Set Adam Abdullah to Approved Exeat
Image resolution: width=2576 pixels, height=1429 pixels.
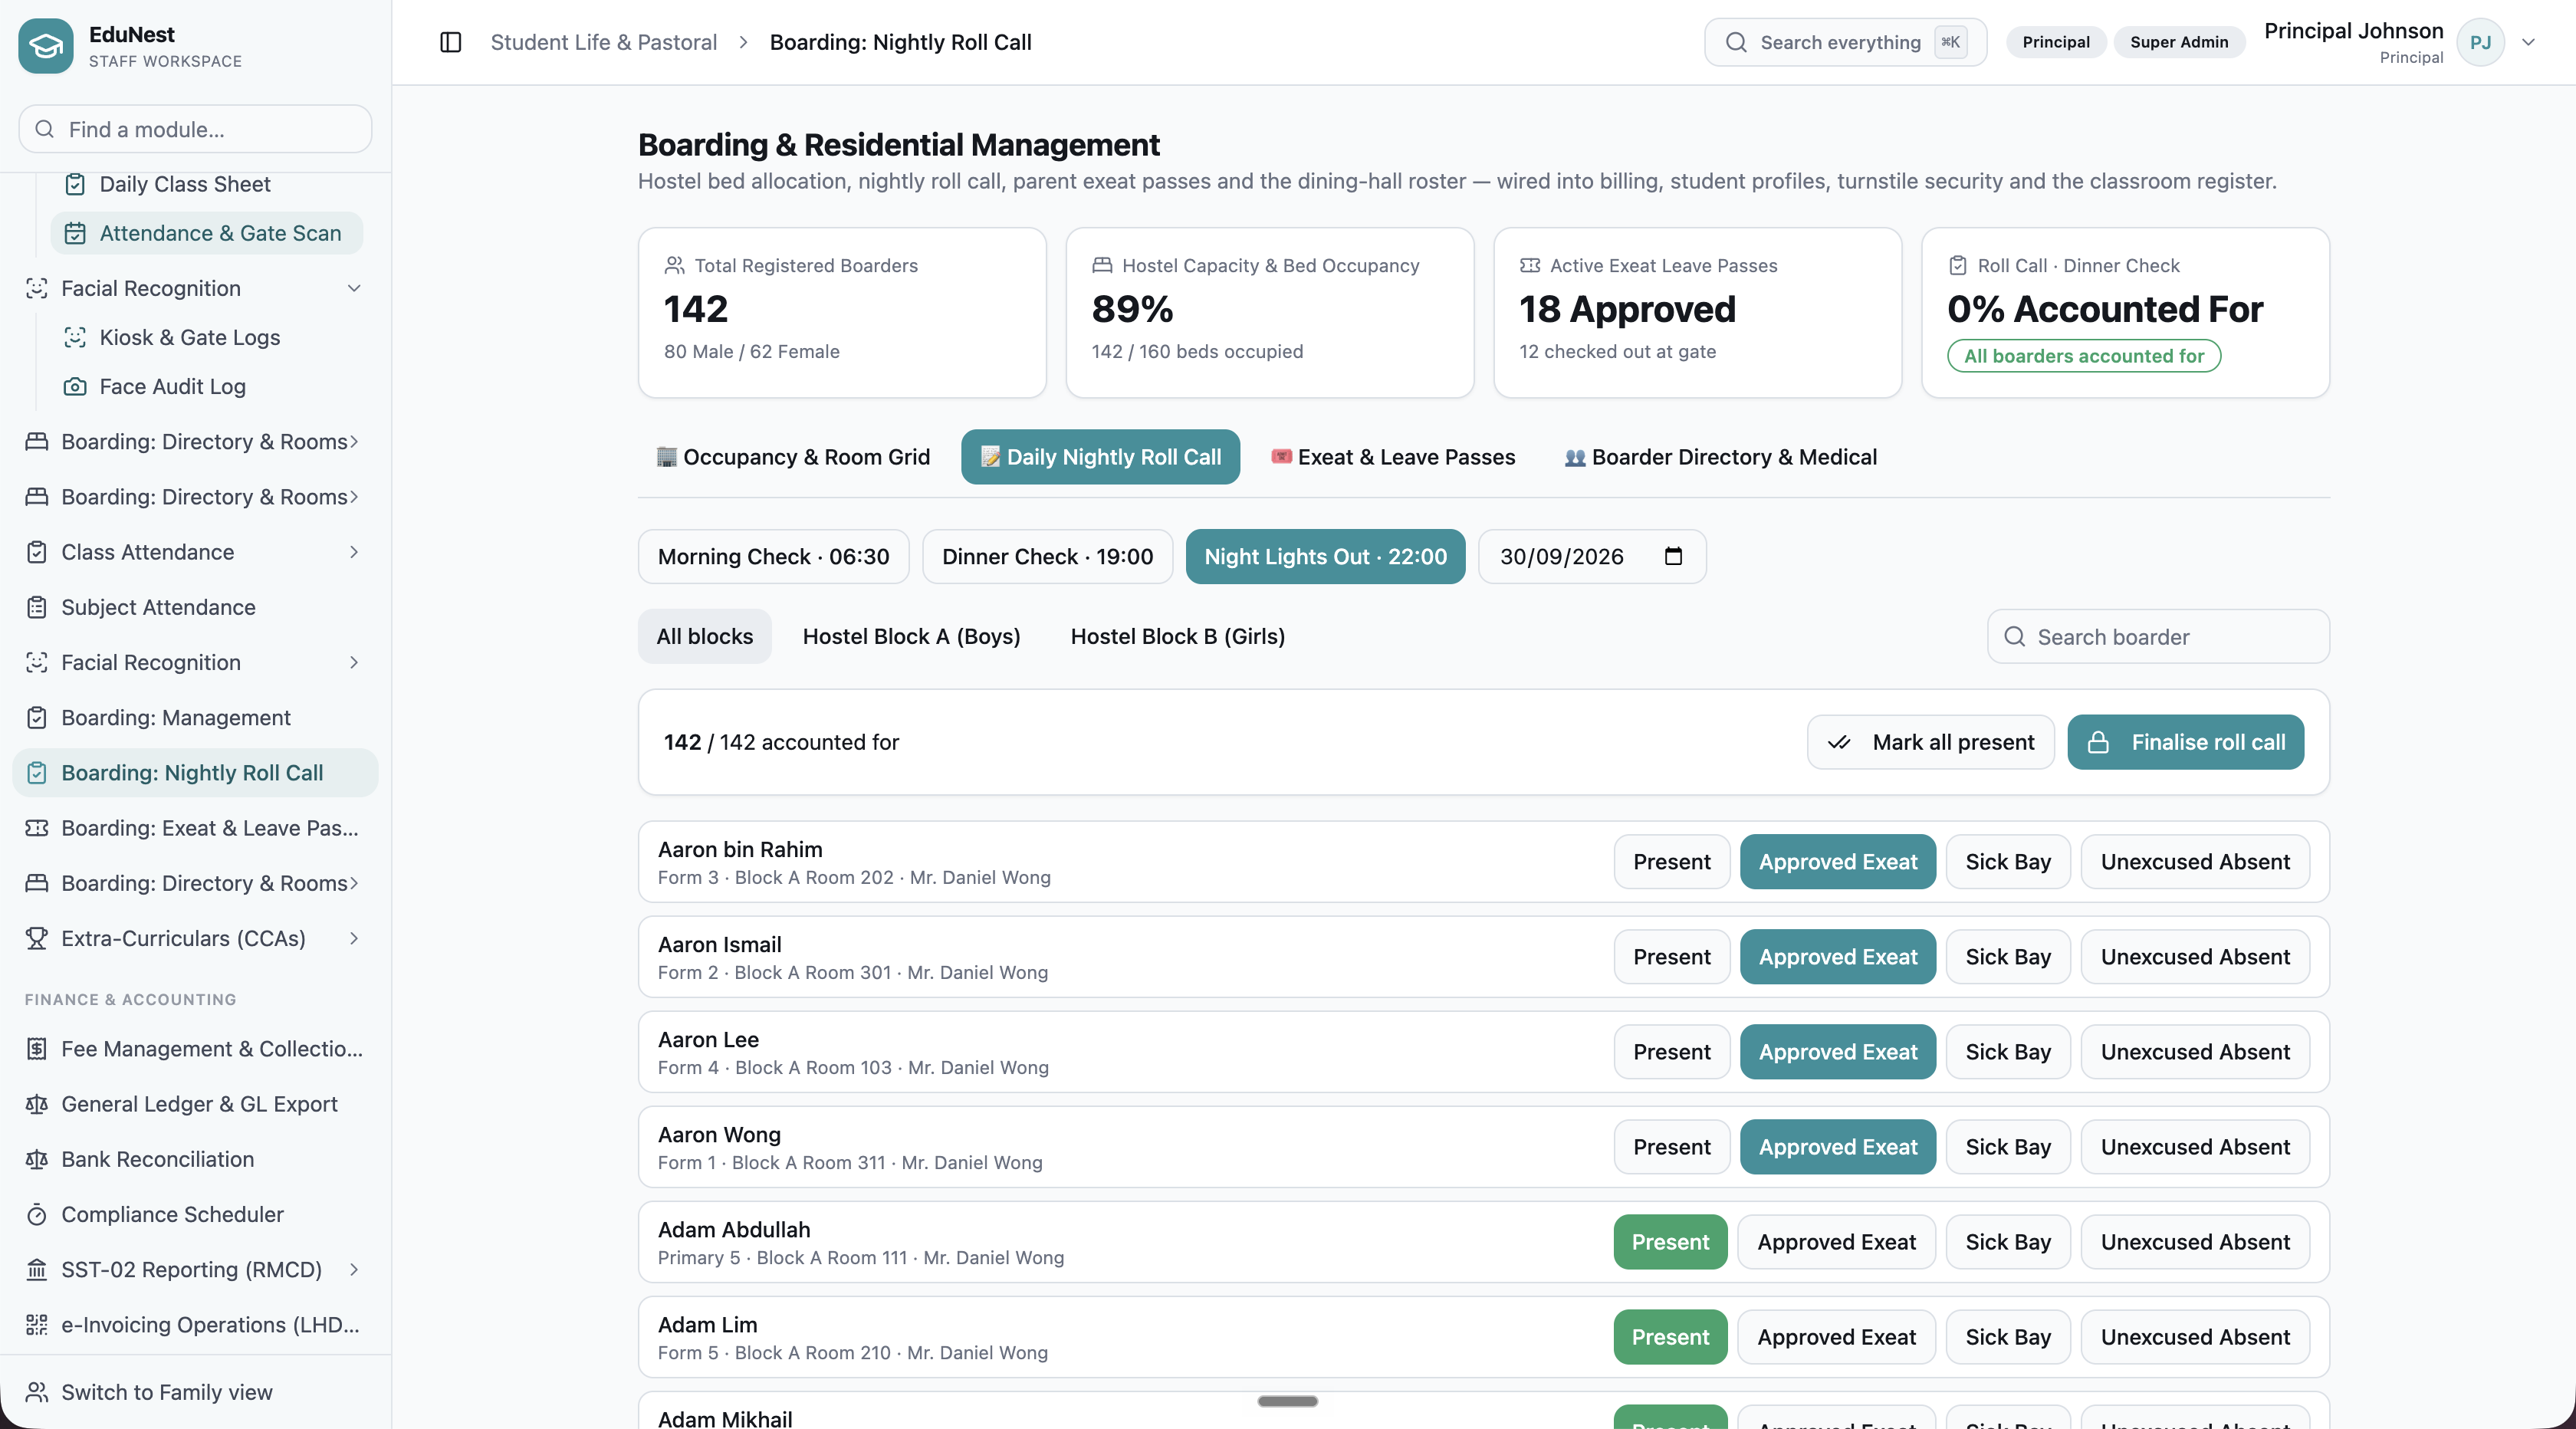pos(1837,1241)
